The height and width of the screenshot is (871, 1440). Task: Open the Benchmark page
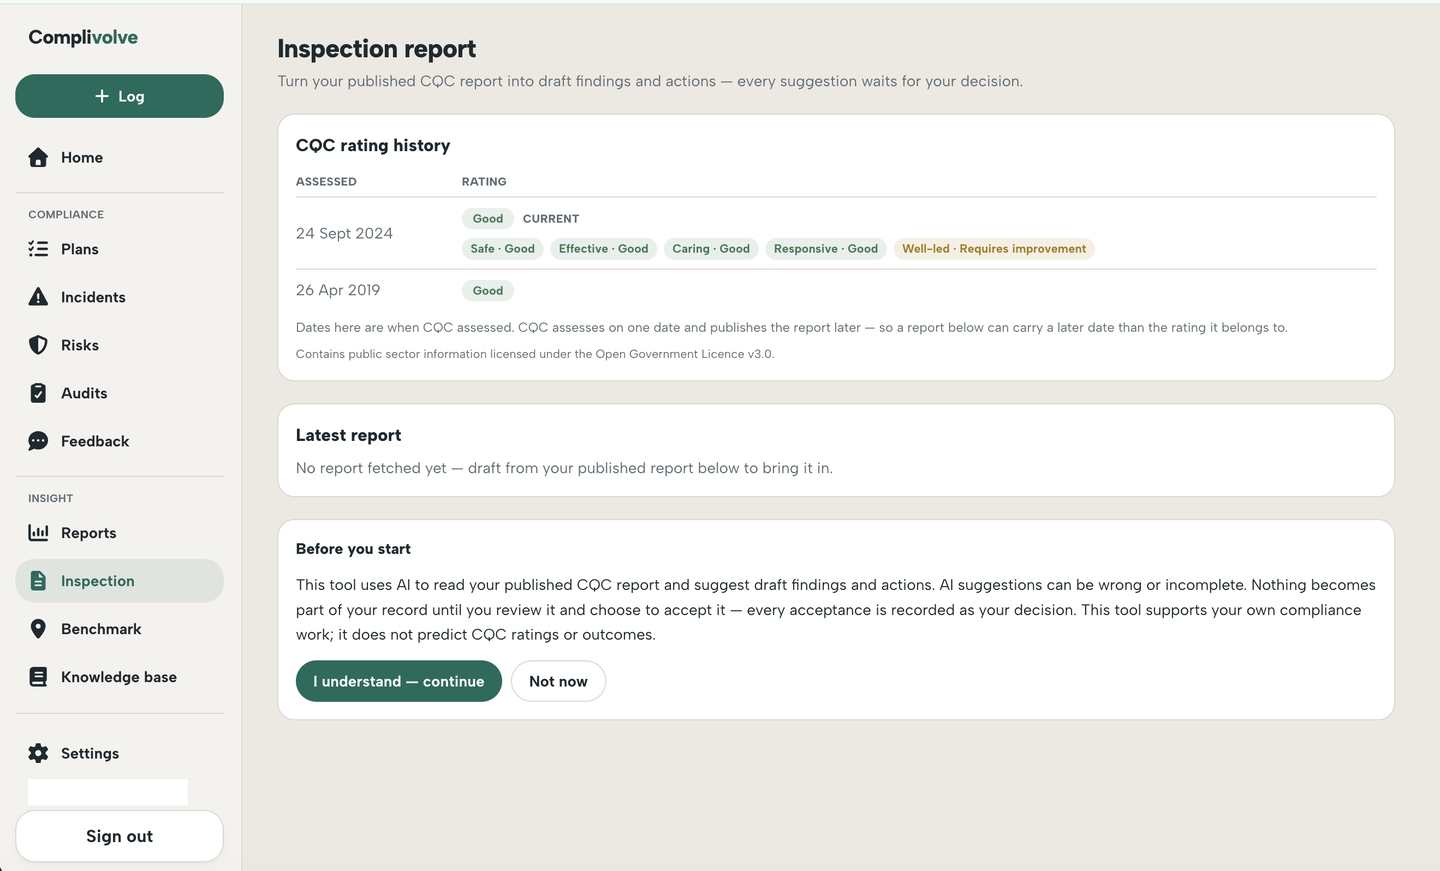point(119,629)
